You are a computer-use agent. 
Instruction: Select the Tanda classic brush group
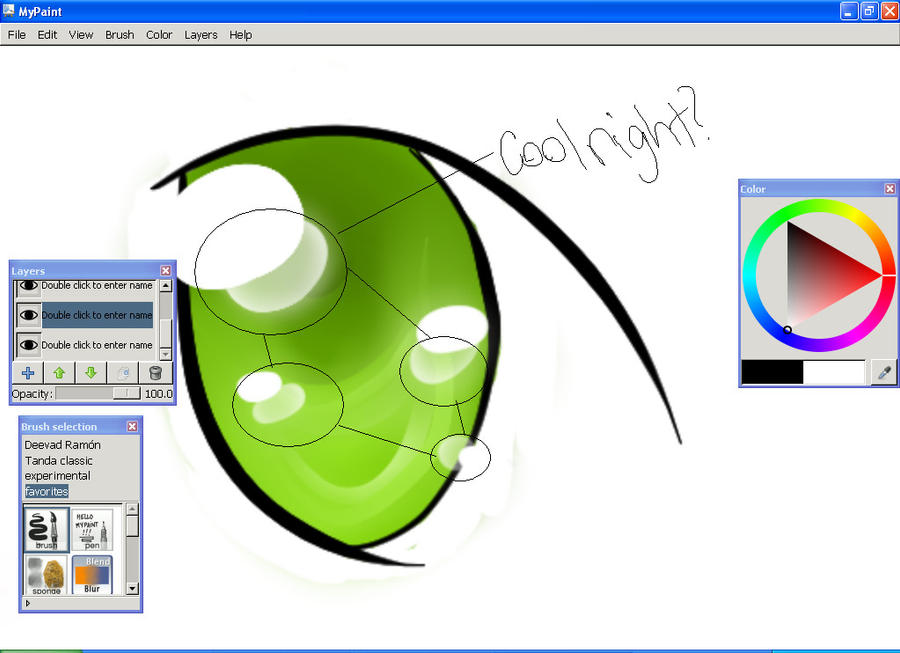[59, 460]
